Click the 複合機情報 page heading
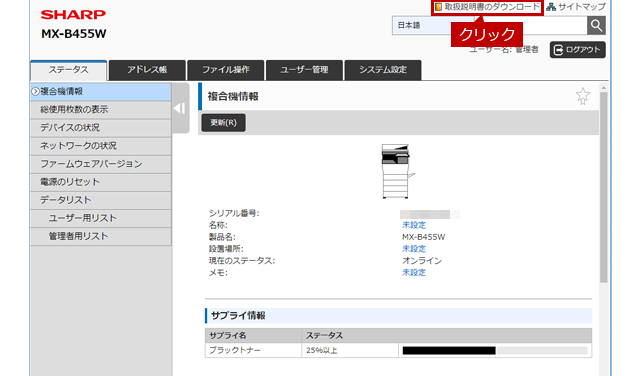Screen dimensions: 640x376 233,97
